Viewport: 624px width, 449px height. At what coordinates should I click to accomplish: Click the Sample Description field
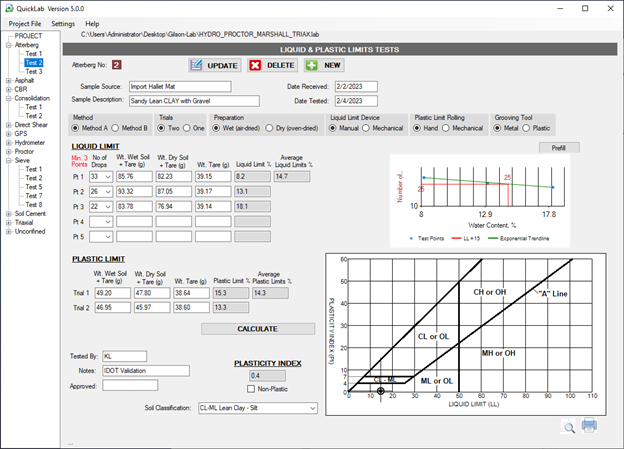coord(194,101)
